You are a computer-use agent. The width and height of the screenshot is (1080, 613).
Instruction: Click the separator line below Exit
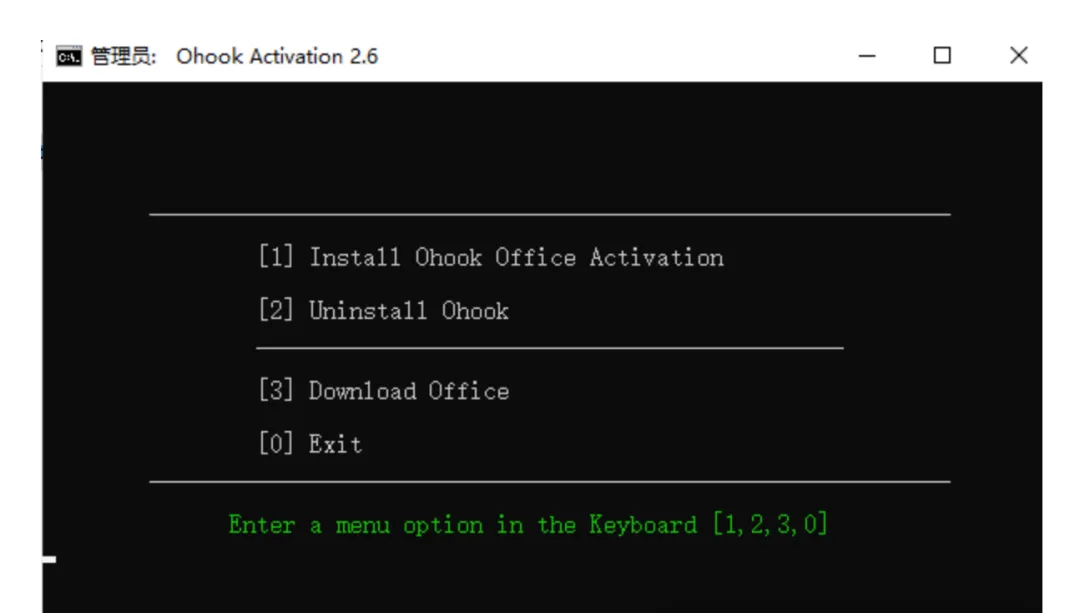pos(549,482)
